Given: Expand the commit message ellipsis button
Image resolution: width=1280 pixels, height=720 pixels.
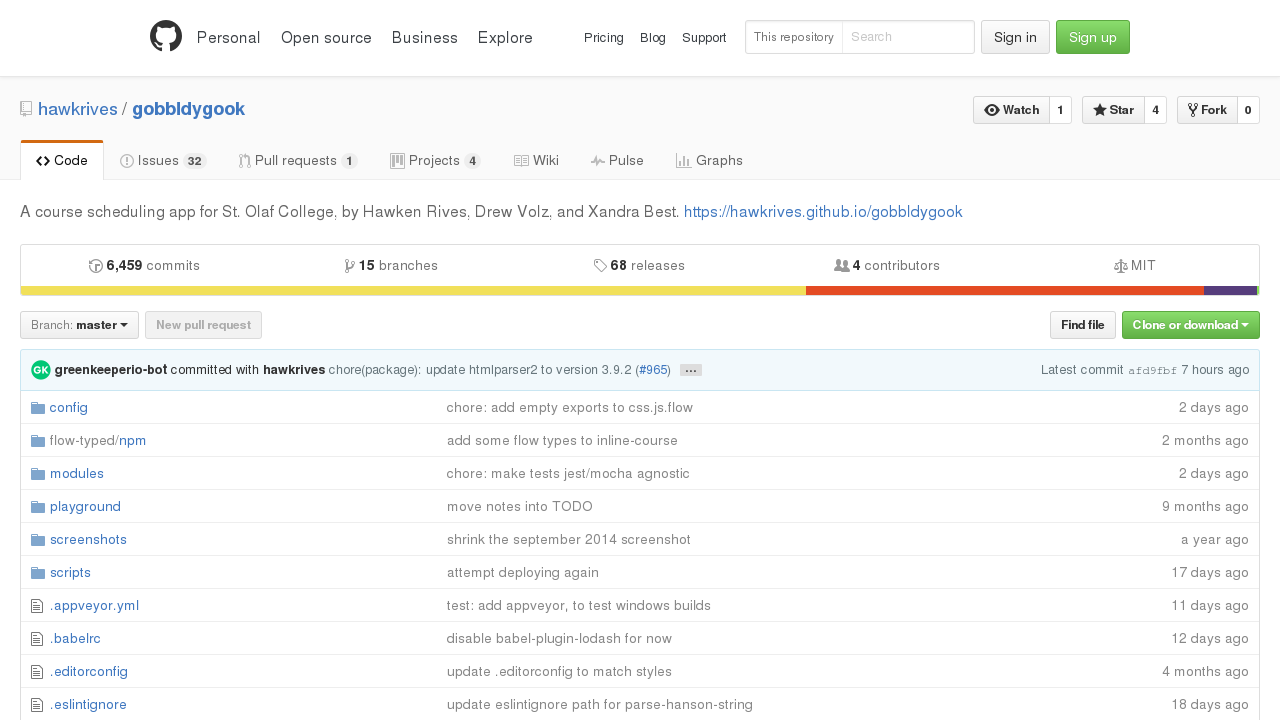Looking at the screenshot, I should (691, 370).
